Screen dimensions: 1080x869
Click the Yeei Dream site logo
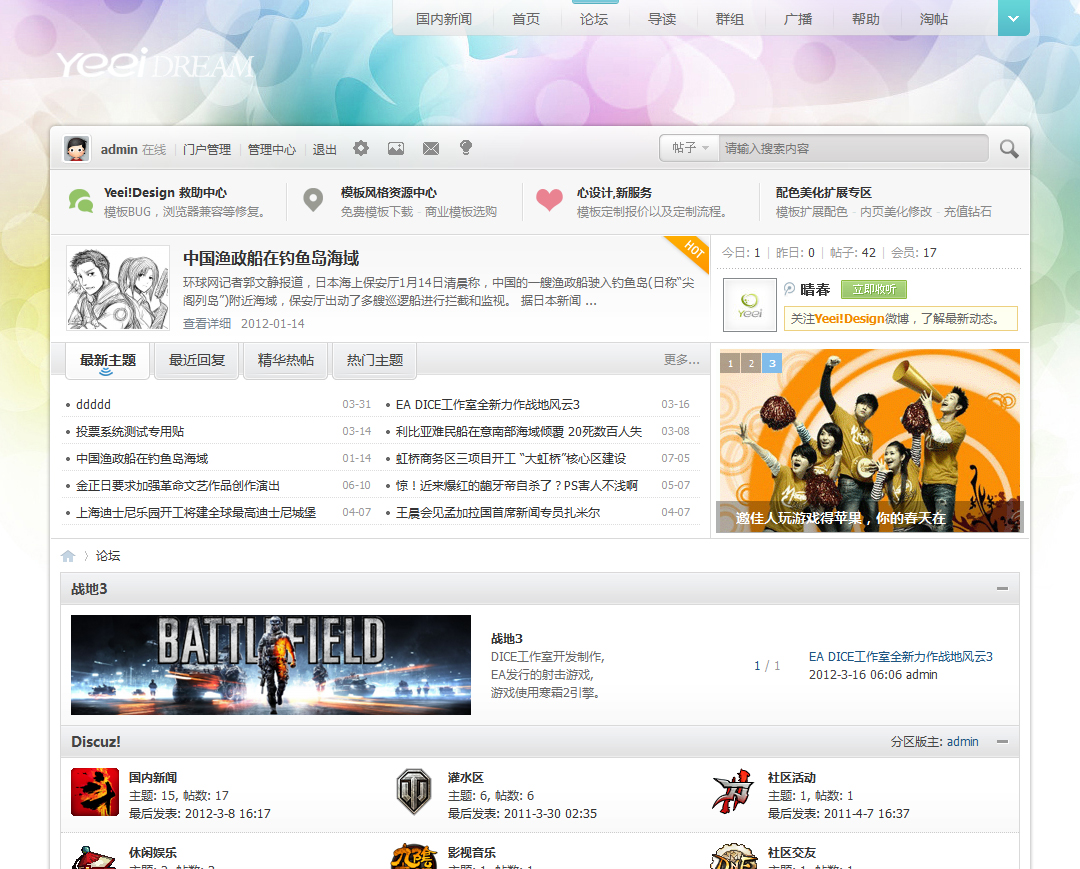(156, 63)
